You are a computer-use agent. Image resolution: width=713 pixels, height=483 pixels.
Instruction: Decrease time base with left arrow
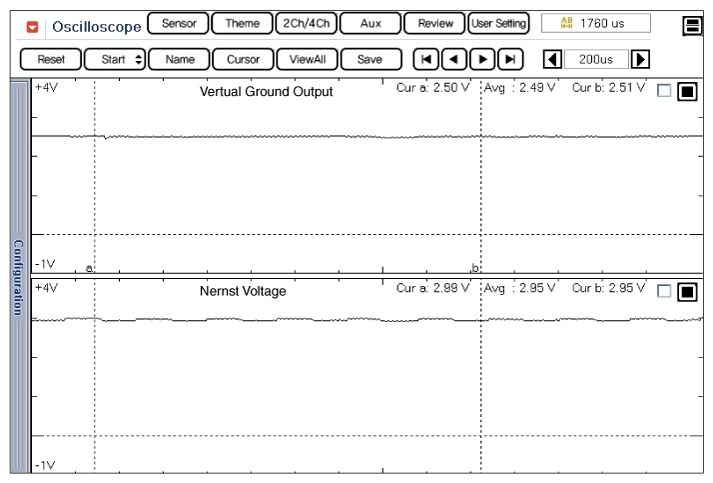pos(551,59)
